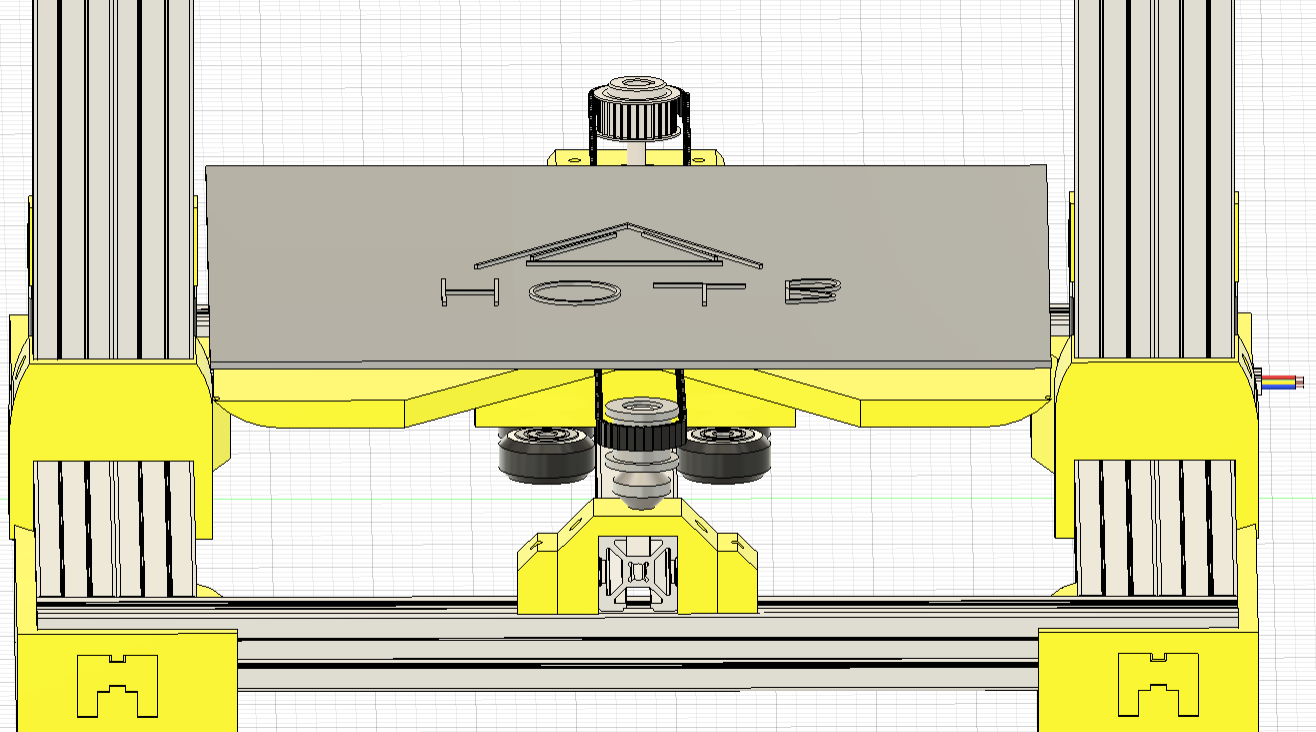Select the lower belt pulley on the screw
Viewport: 1316px width, 732px height.
(636, 437)
